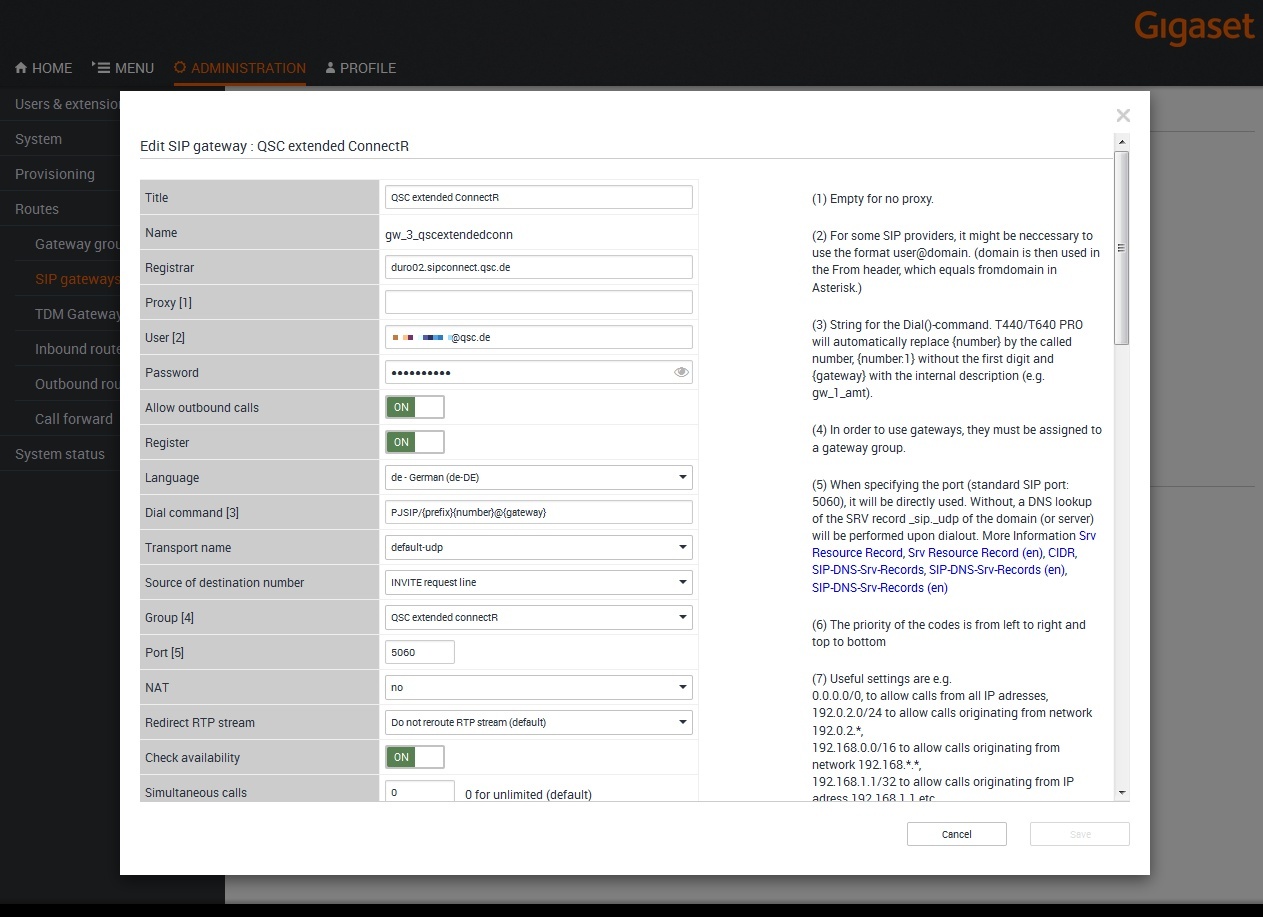Image resolution: width=1263 pixels, height=917 pixels.
Task: Open Source of destination number dropdown
Action: point(539,582)
